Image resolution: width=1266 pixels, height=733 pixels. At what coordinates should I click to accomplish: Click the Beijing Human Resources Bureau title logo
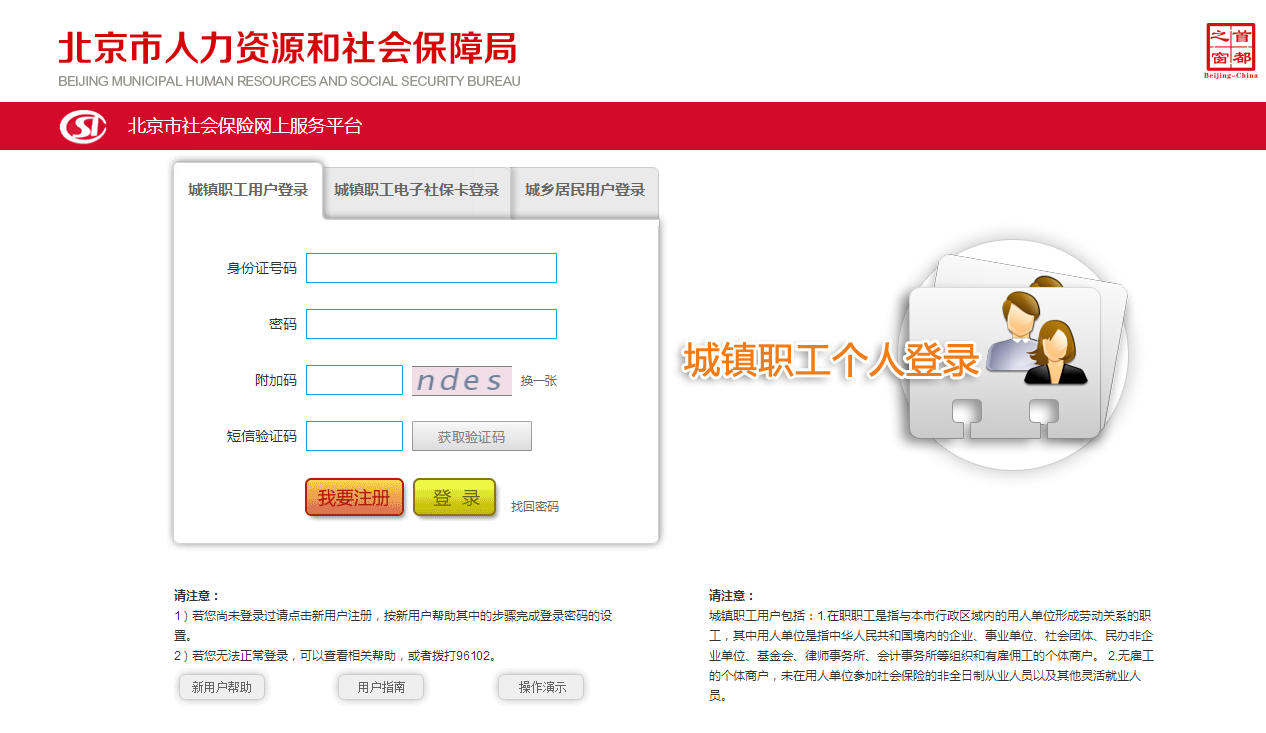[x=288, y=58]
